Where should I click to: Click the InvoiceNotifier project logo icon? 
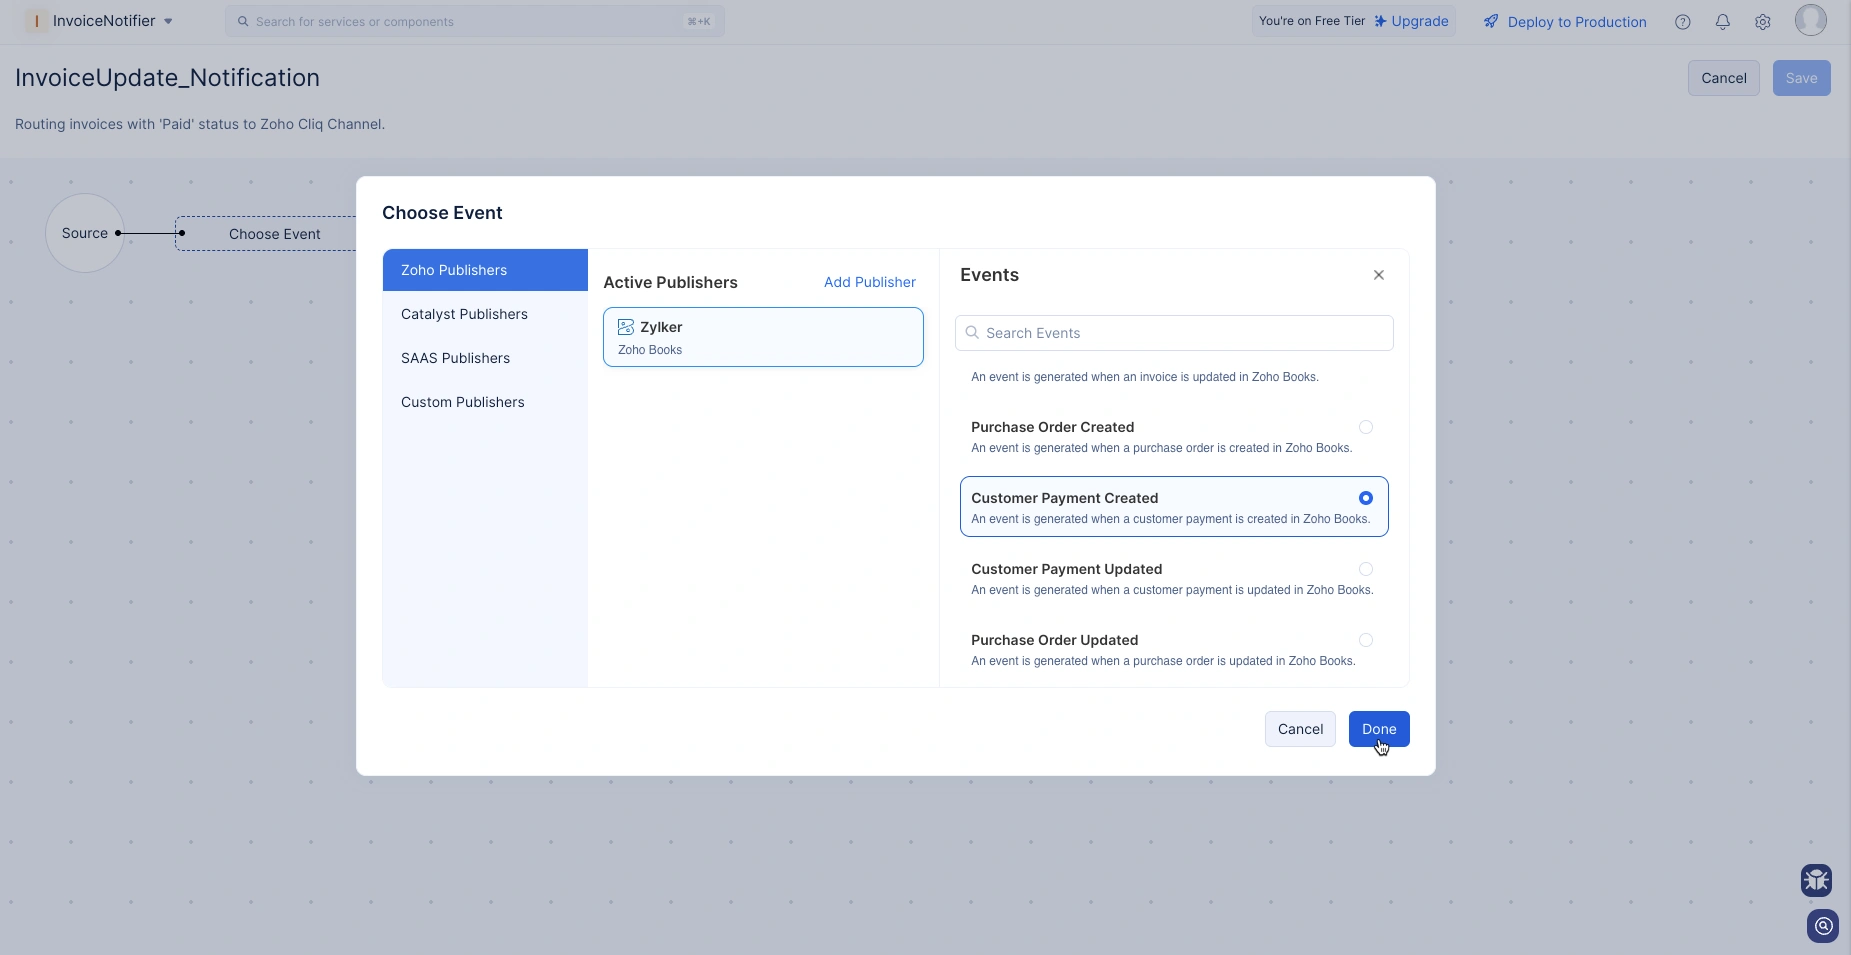36,21
